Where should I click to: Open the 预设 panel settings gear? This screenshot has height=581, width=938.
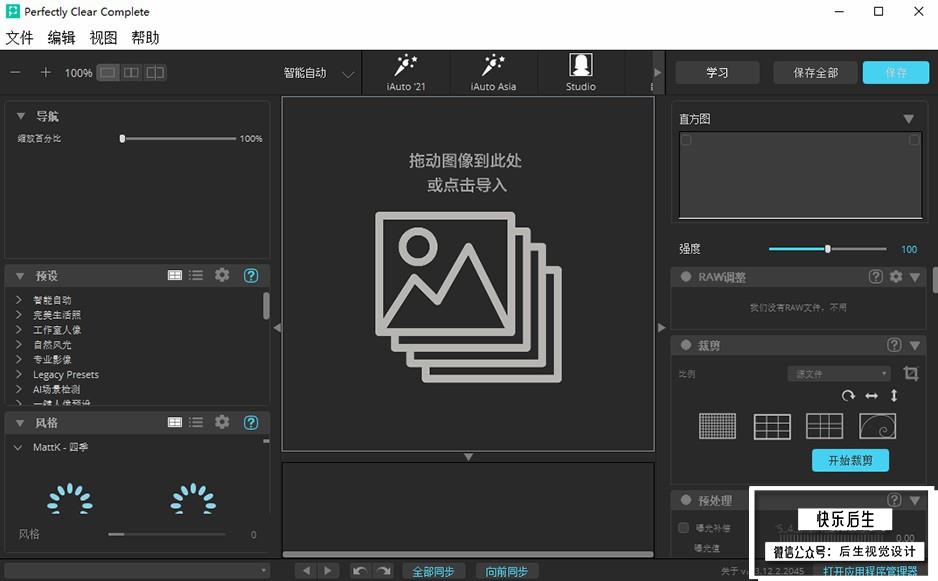point(222,275)
